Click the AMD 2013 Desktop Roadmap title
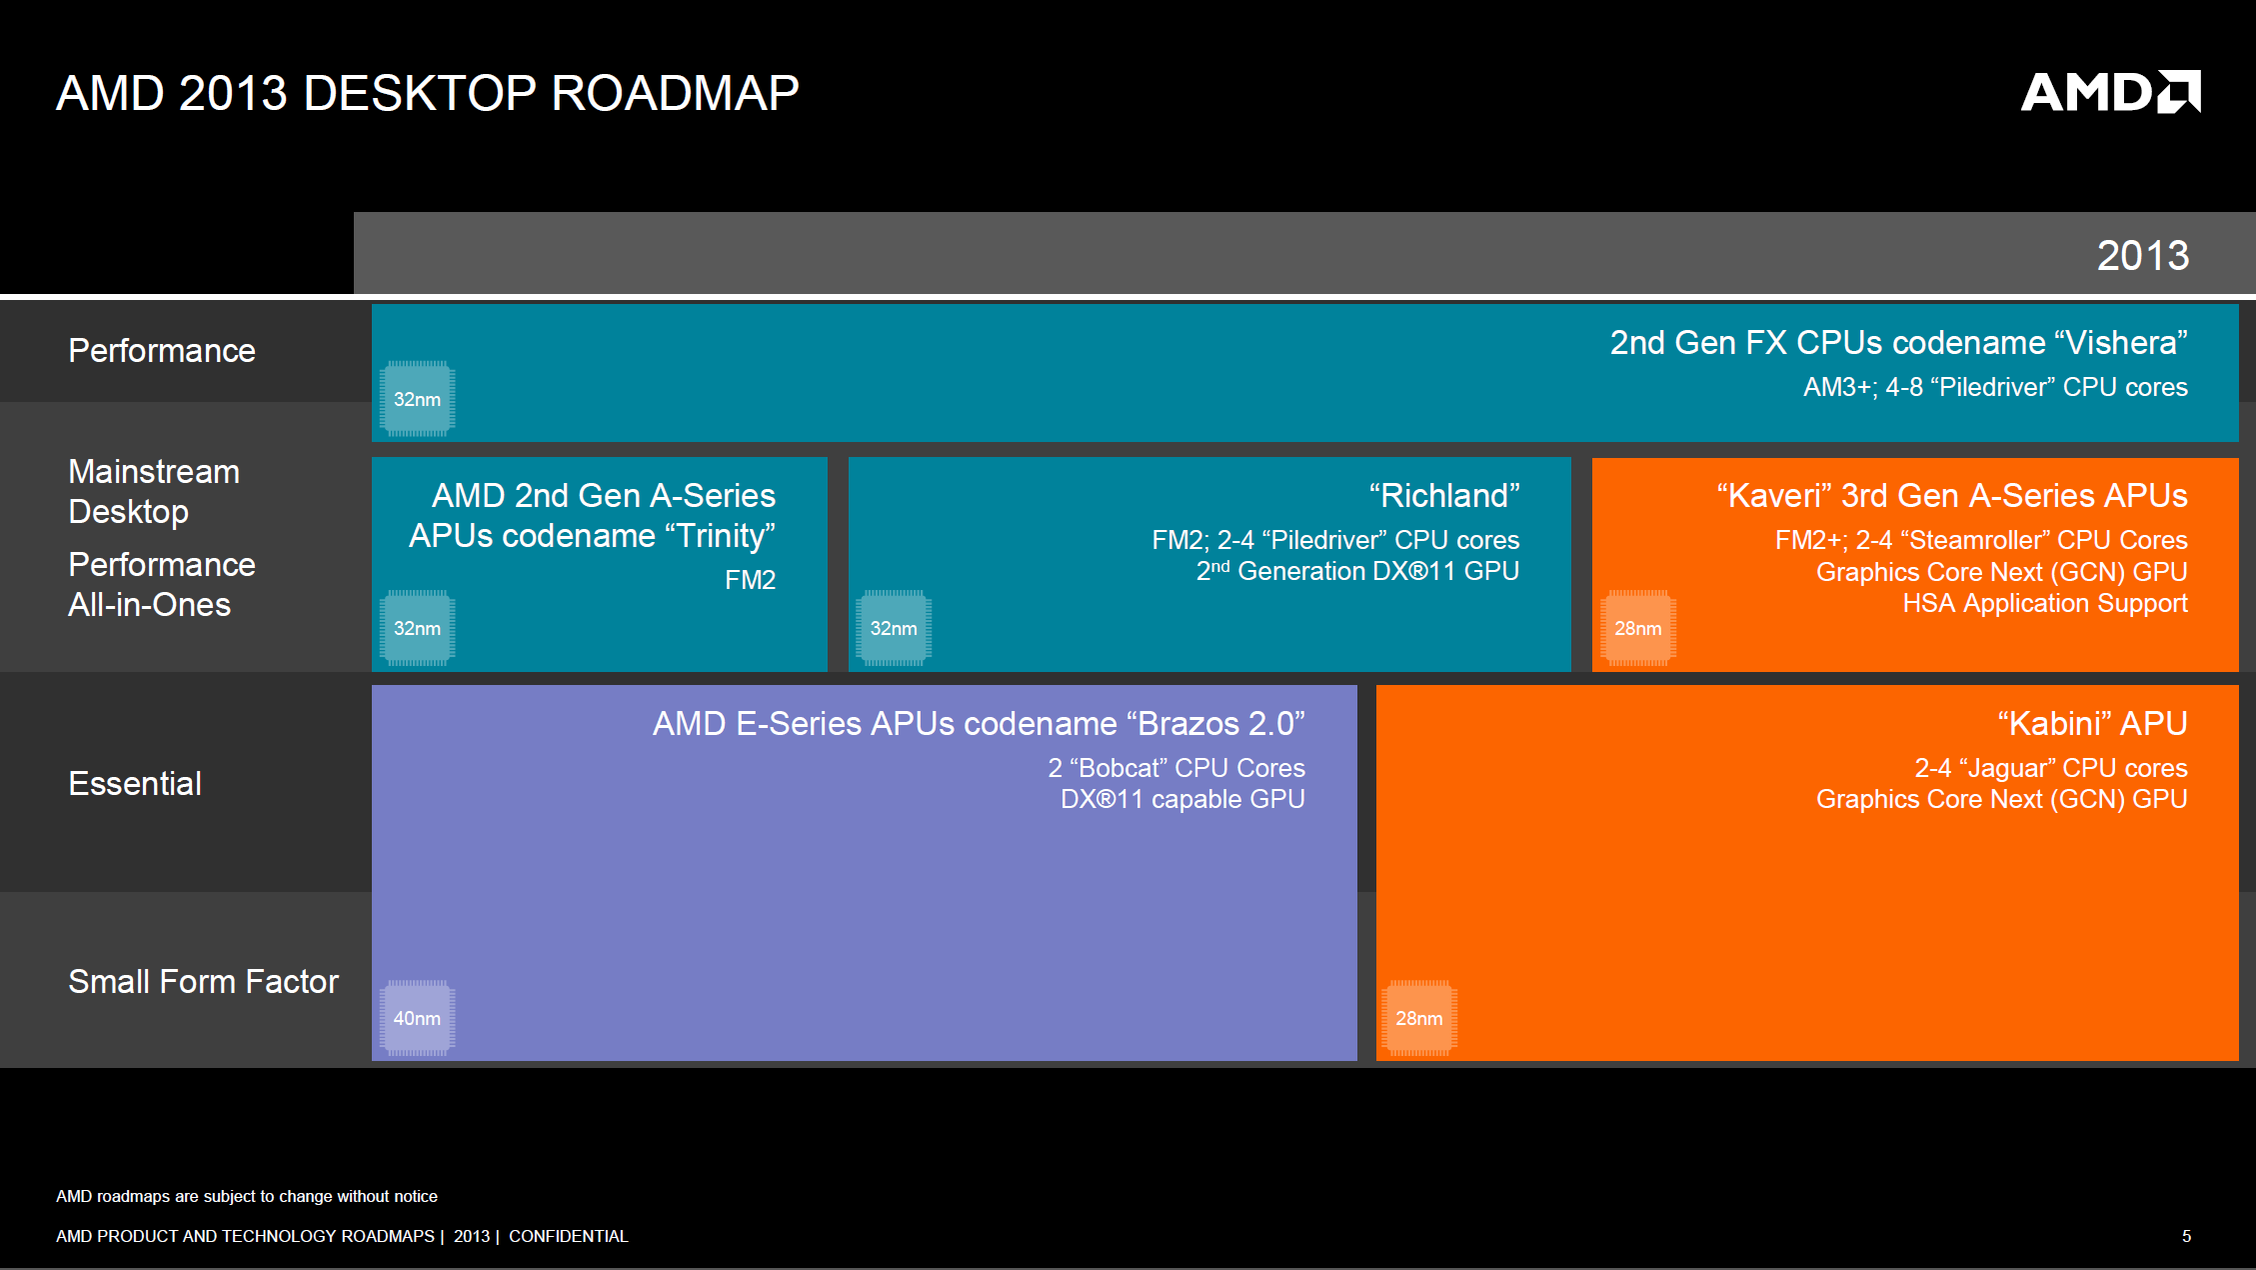Screen dimensions: 2256x1270 [x=427, y=93]
